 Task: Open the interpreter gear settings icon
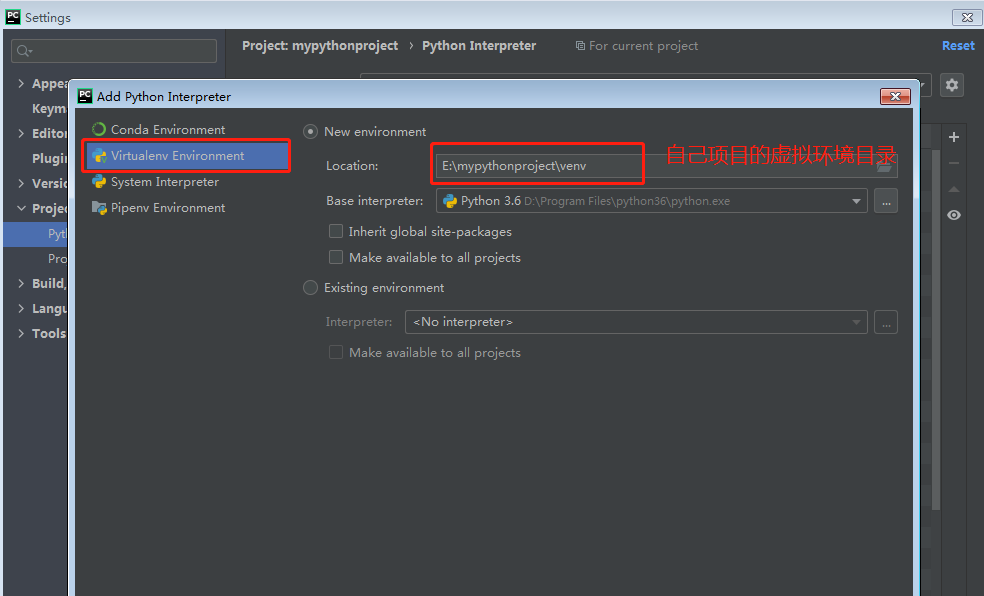tap(951, 85)
